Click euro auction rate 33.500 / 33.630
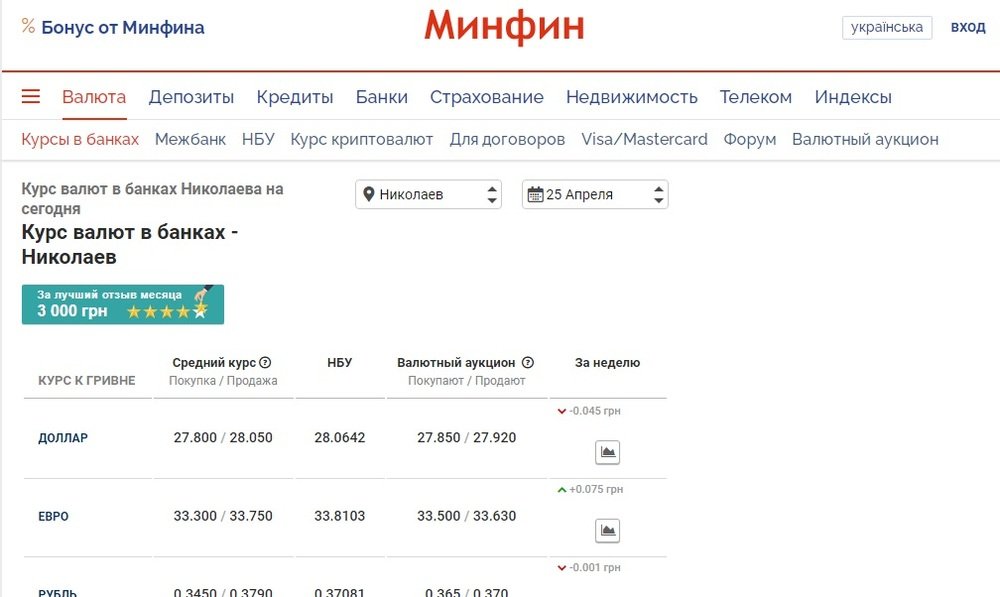 (x=467, y=516)
